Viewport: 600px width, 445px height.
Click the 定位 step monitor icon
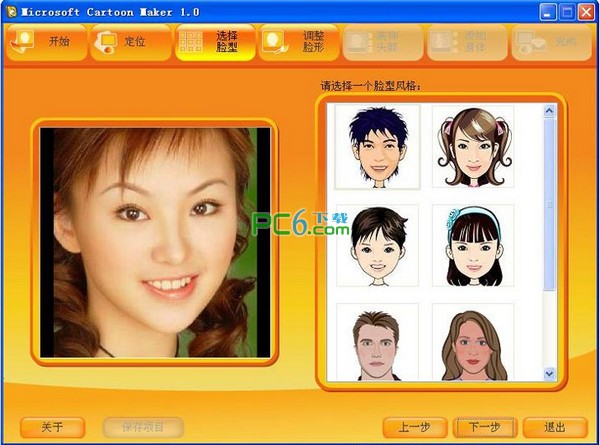tap(106, 42)
